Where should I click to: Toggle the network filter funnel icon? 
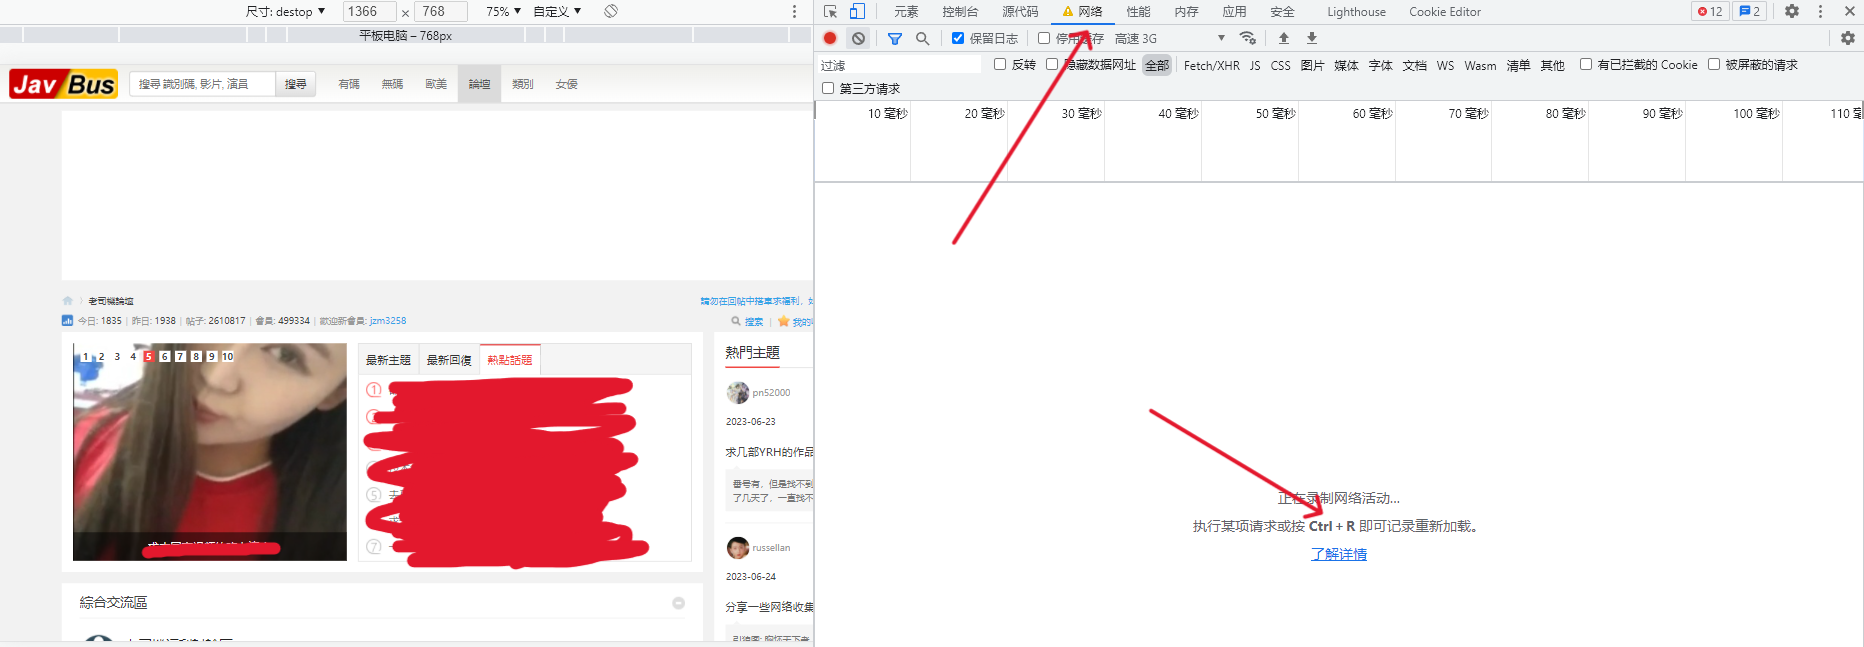click(x=895, y=39)
